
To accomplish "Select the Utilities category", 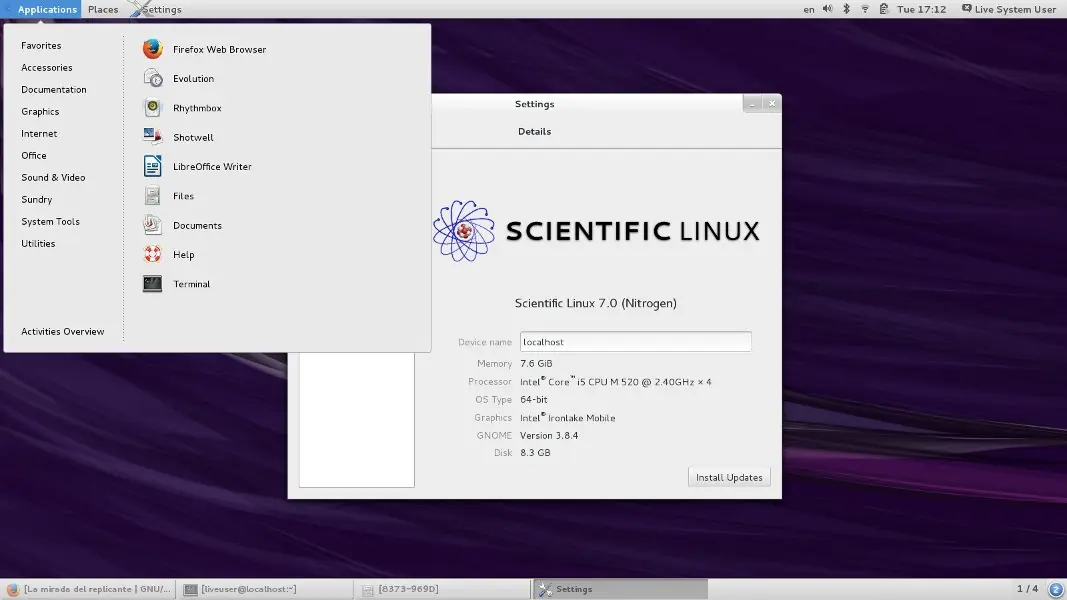I will pos(38,244).
